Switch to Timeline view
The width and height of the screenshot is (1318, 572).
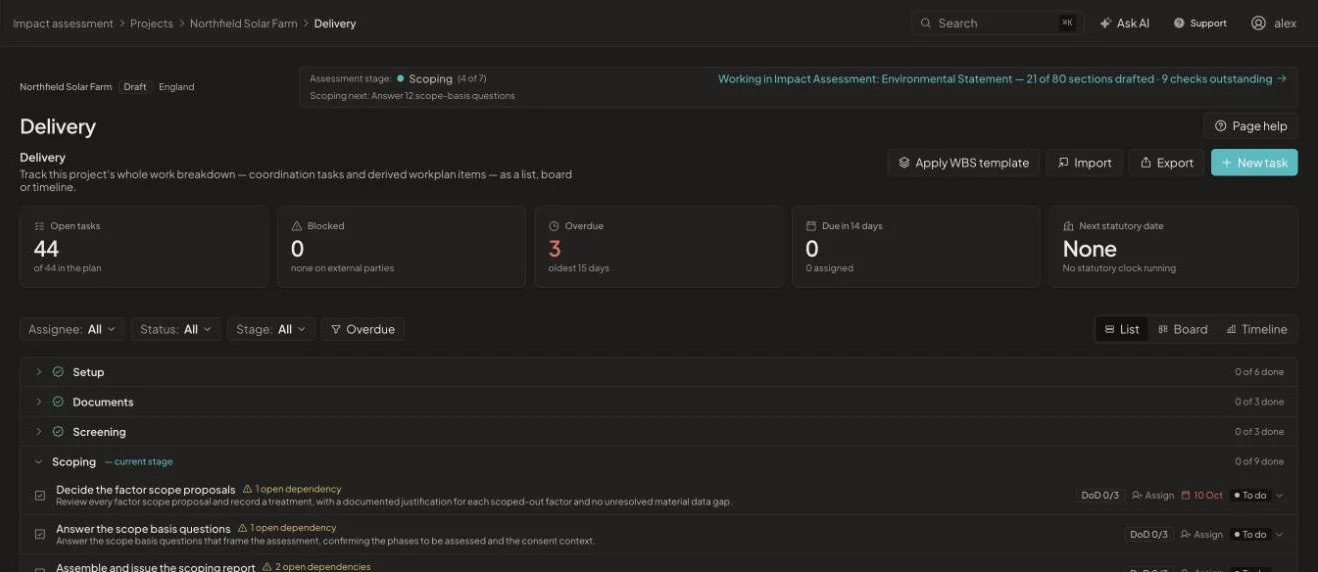(1256, 329)
